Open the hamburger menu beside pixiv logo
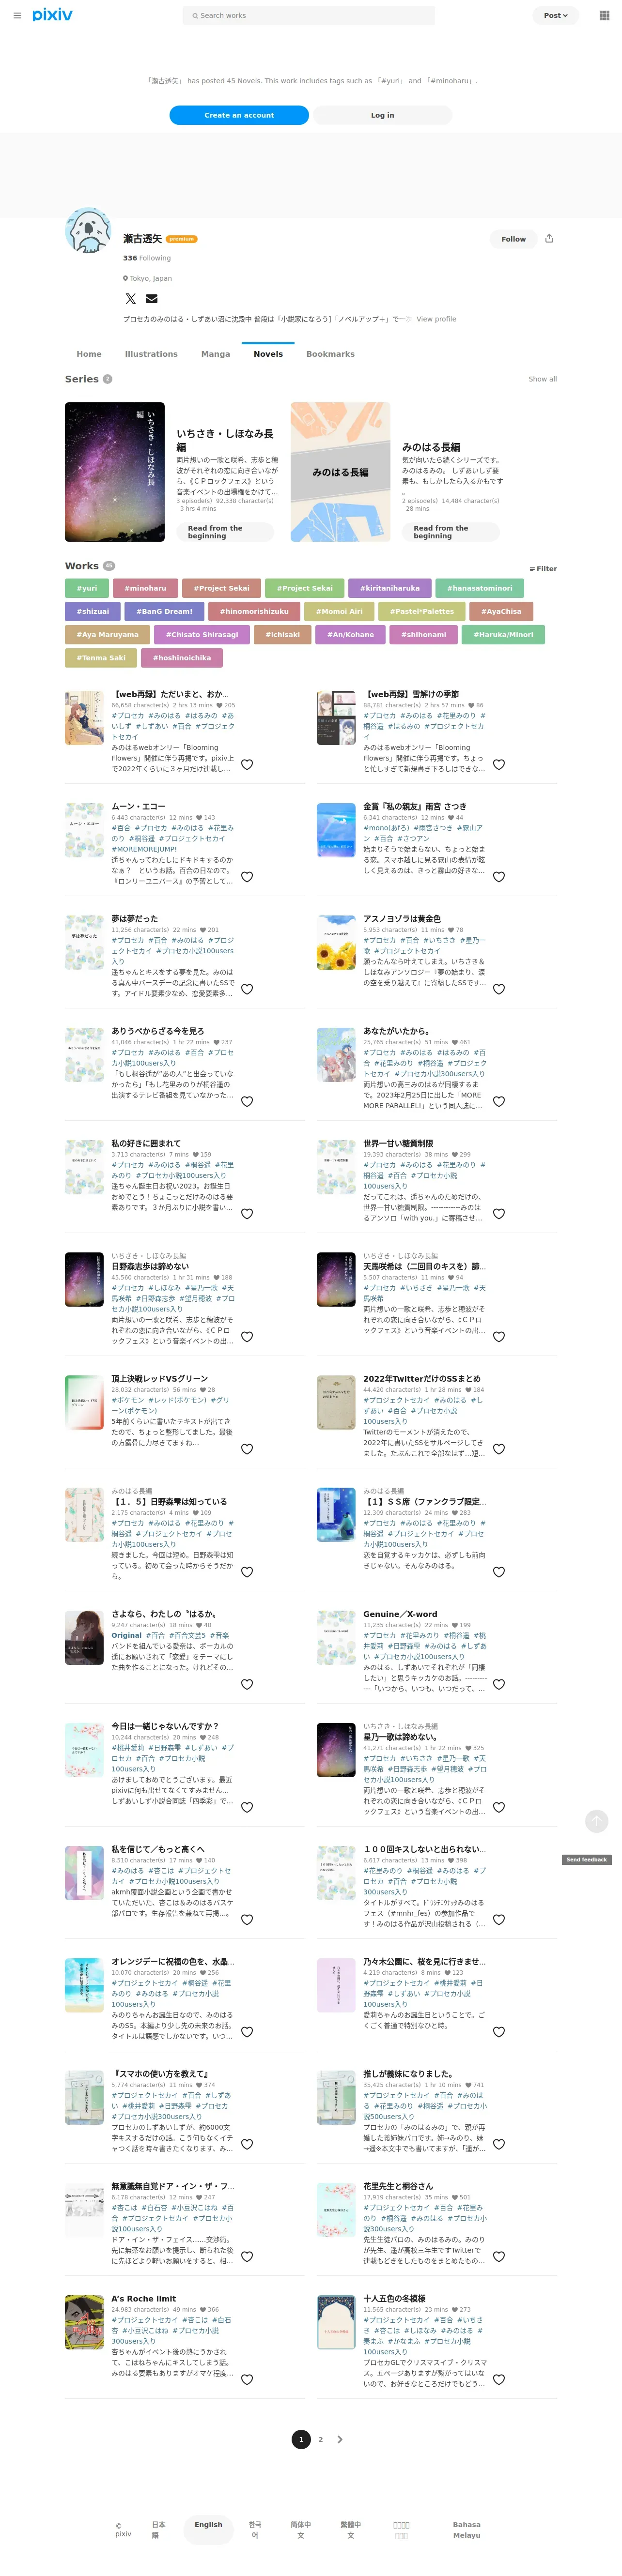622x2576 pixels. 17,16
